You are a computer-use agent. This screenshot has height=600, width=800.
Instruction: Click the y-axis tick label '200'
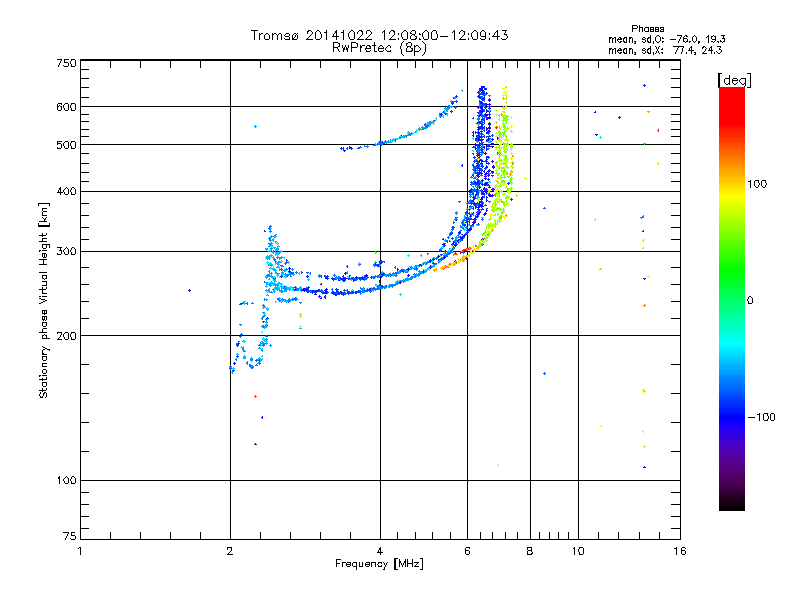pyautogui.click(x=67, y=336)
